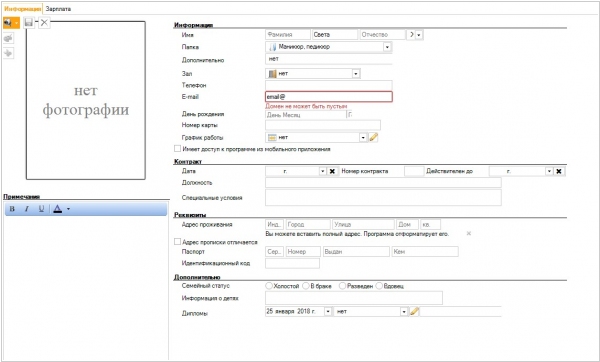The width and height of the screenshot is (600, 362).
Task: Apply font color with the A icon
Action: point(57,209)
